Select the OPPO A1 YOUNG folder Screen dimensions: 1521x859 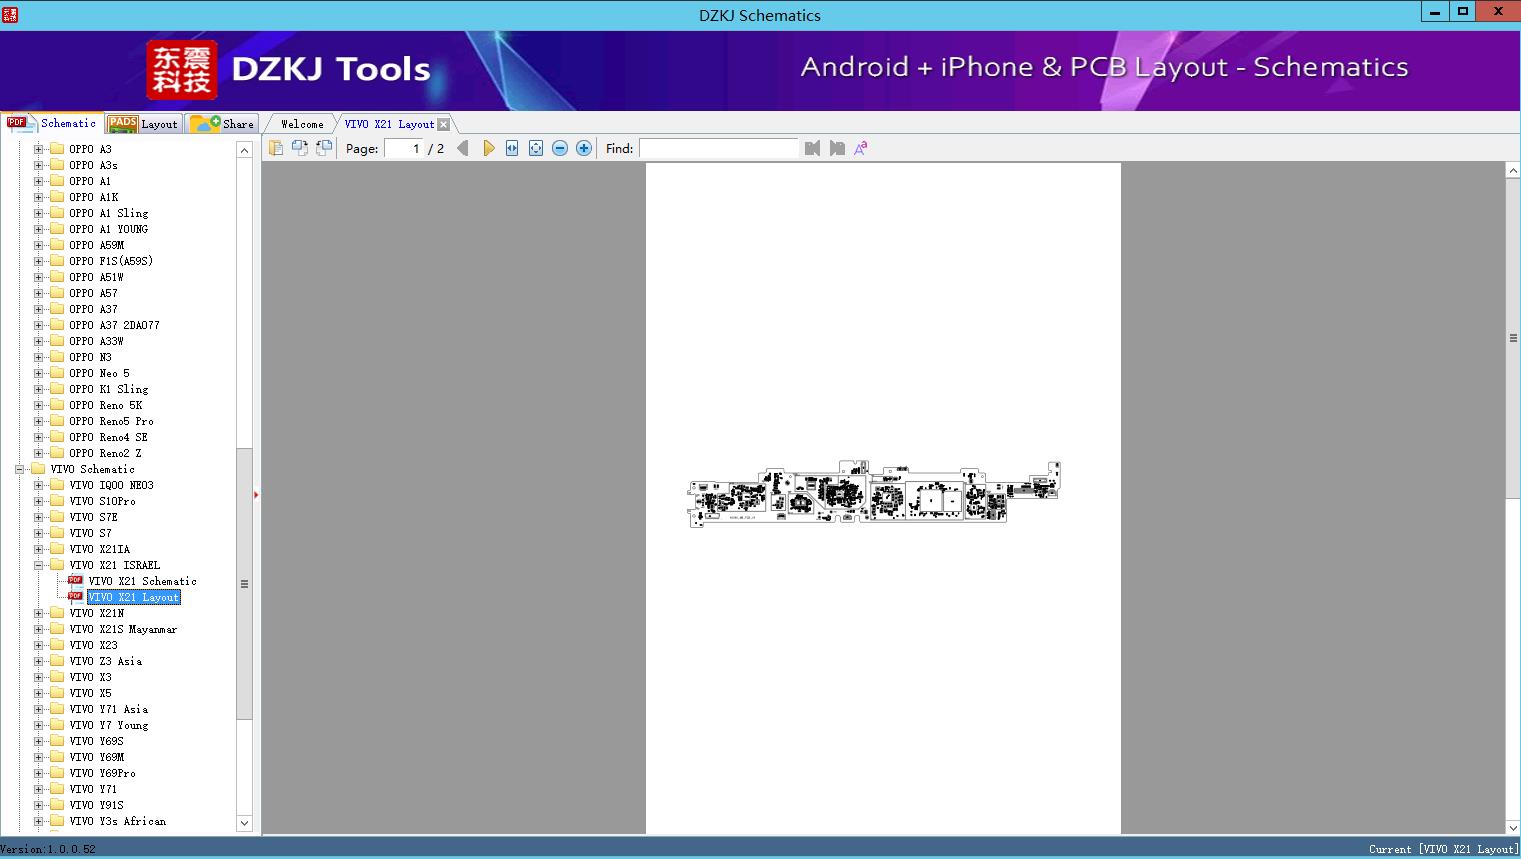pos(108,229)
